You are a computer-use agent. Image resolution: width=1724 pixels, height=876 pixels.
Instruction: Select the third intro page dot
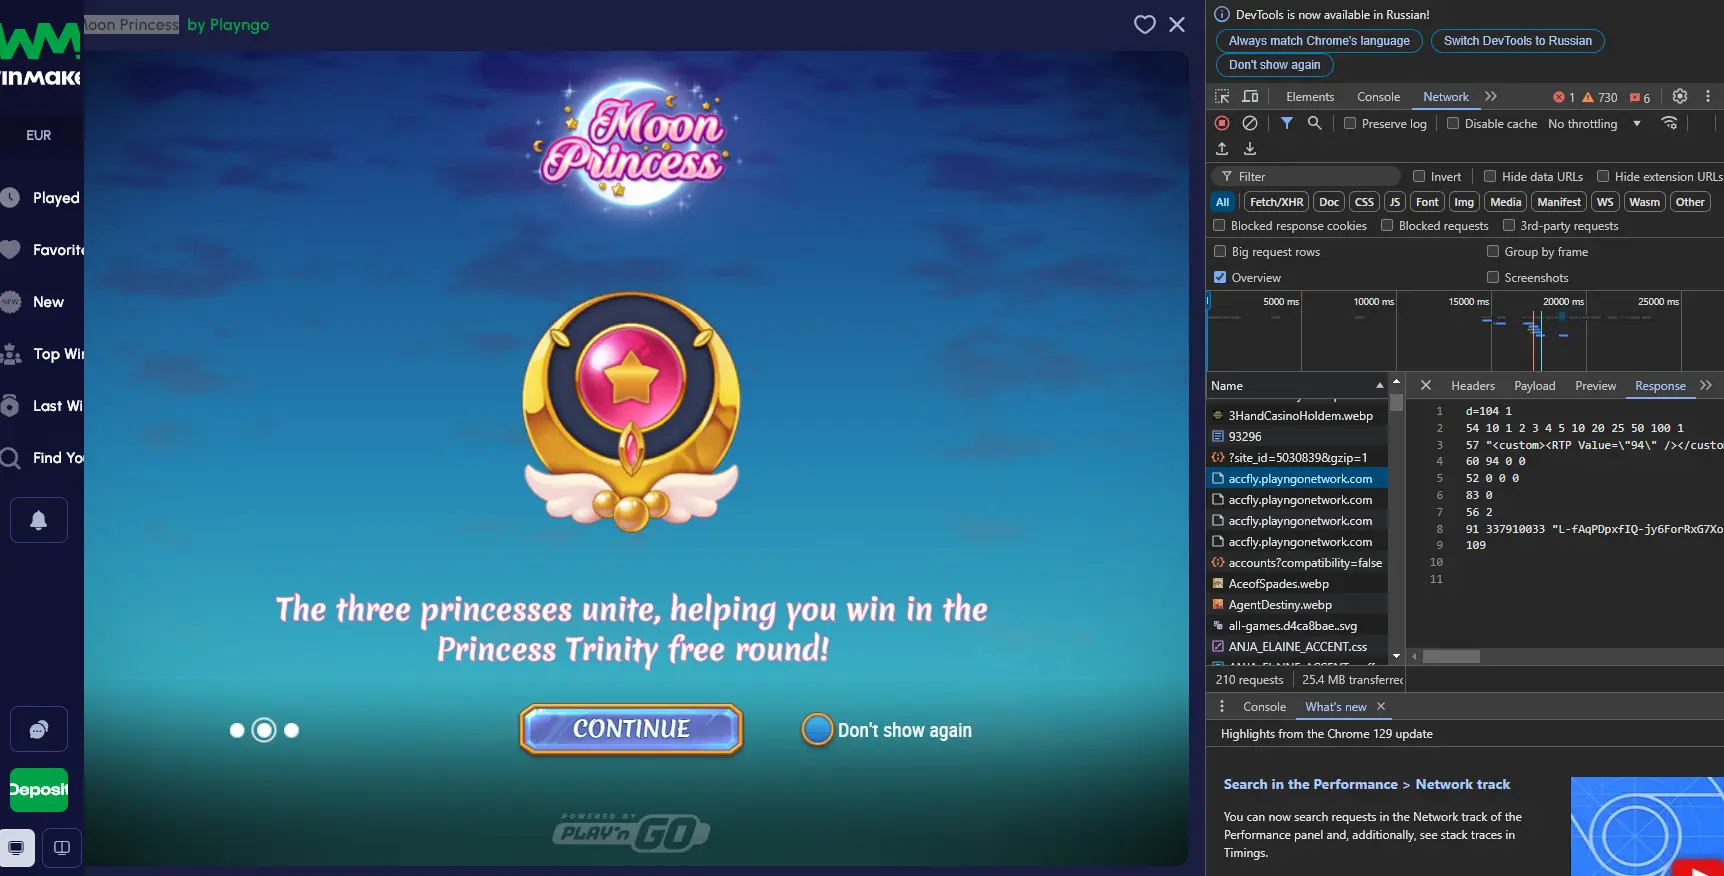tap(292, 731)
